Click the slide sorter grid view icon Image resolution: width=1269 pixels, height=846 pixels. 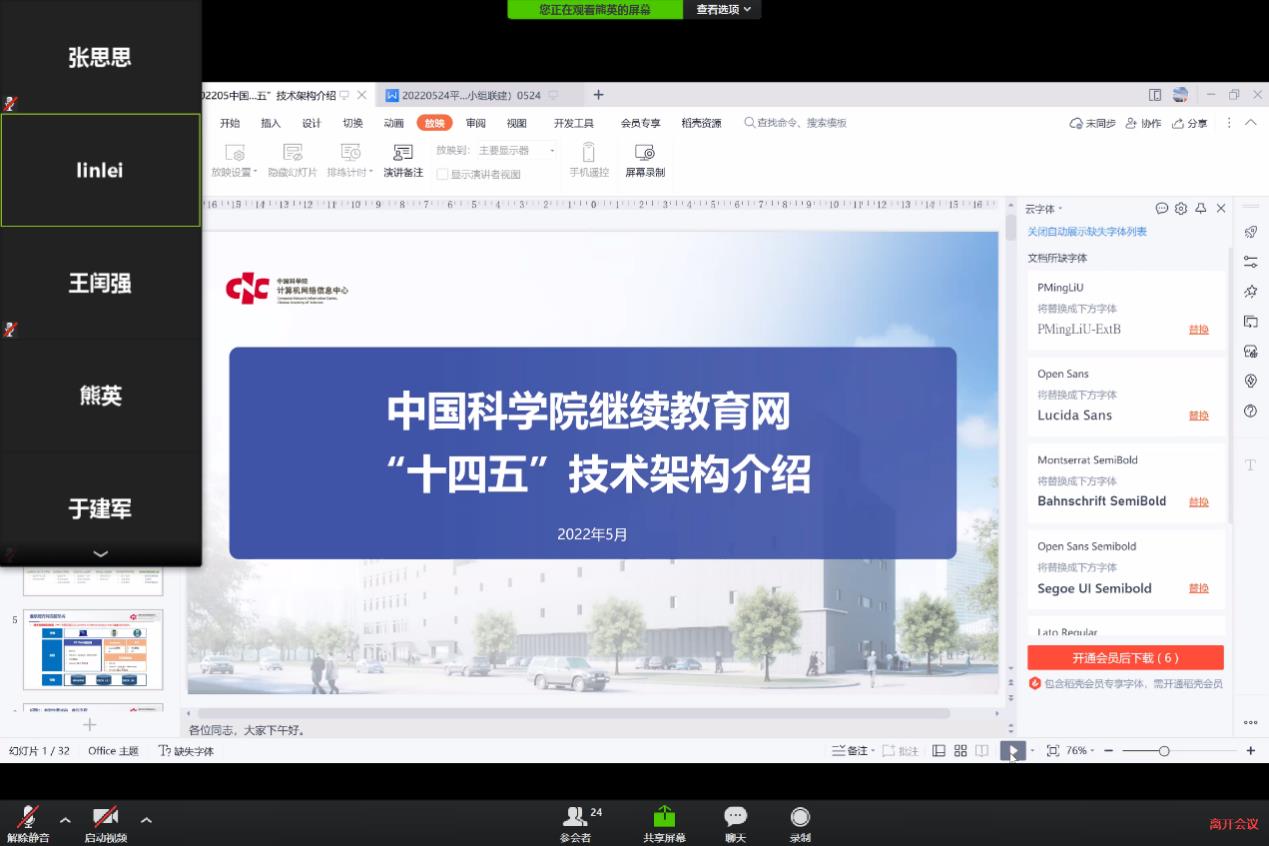point(960,750)
